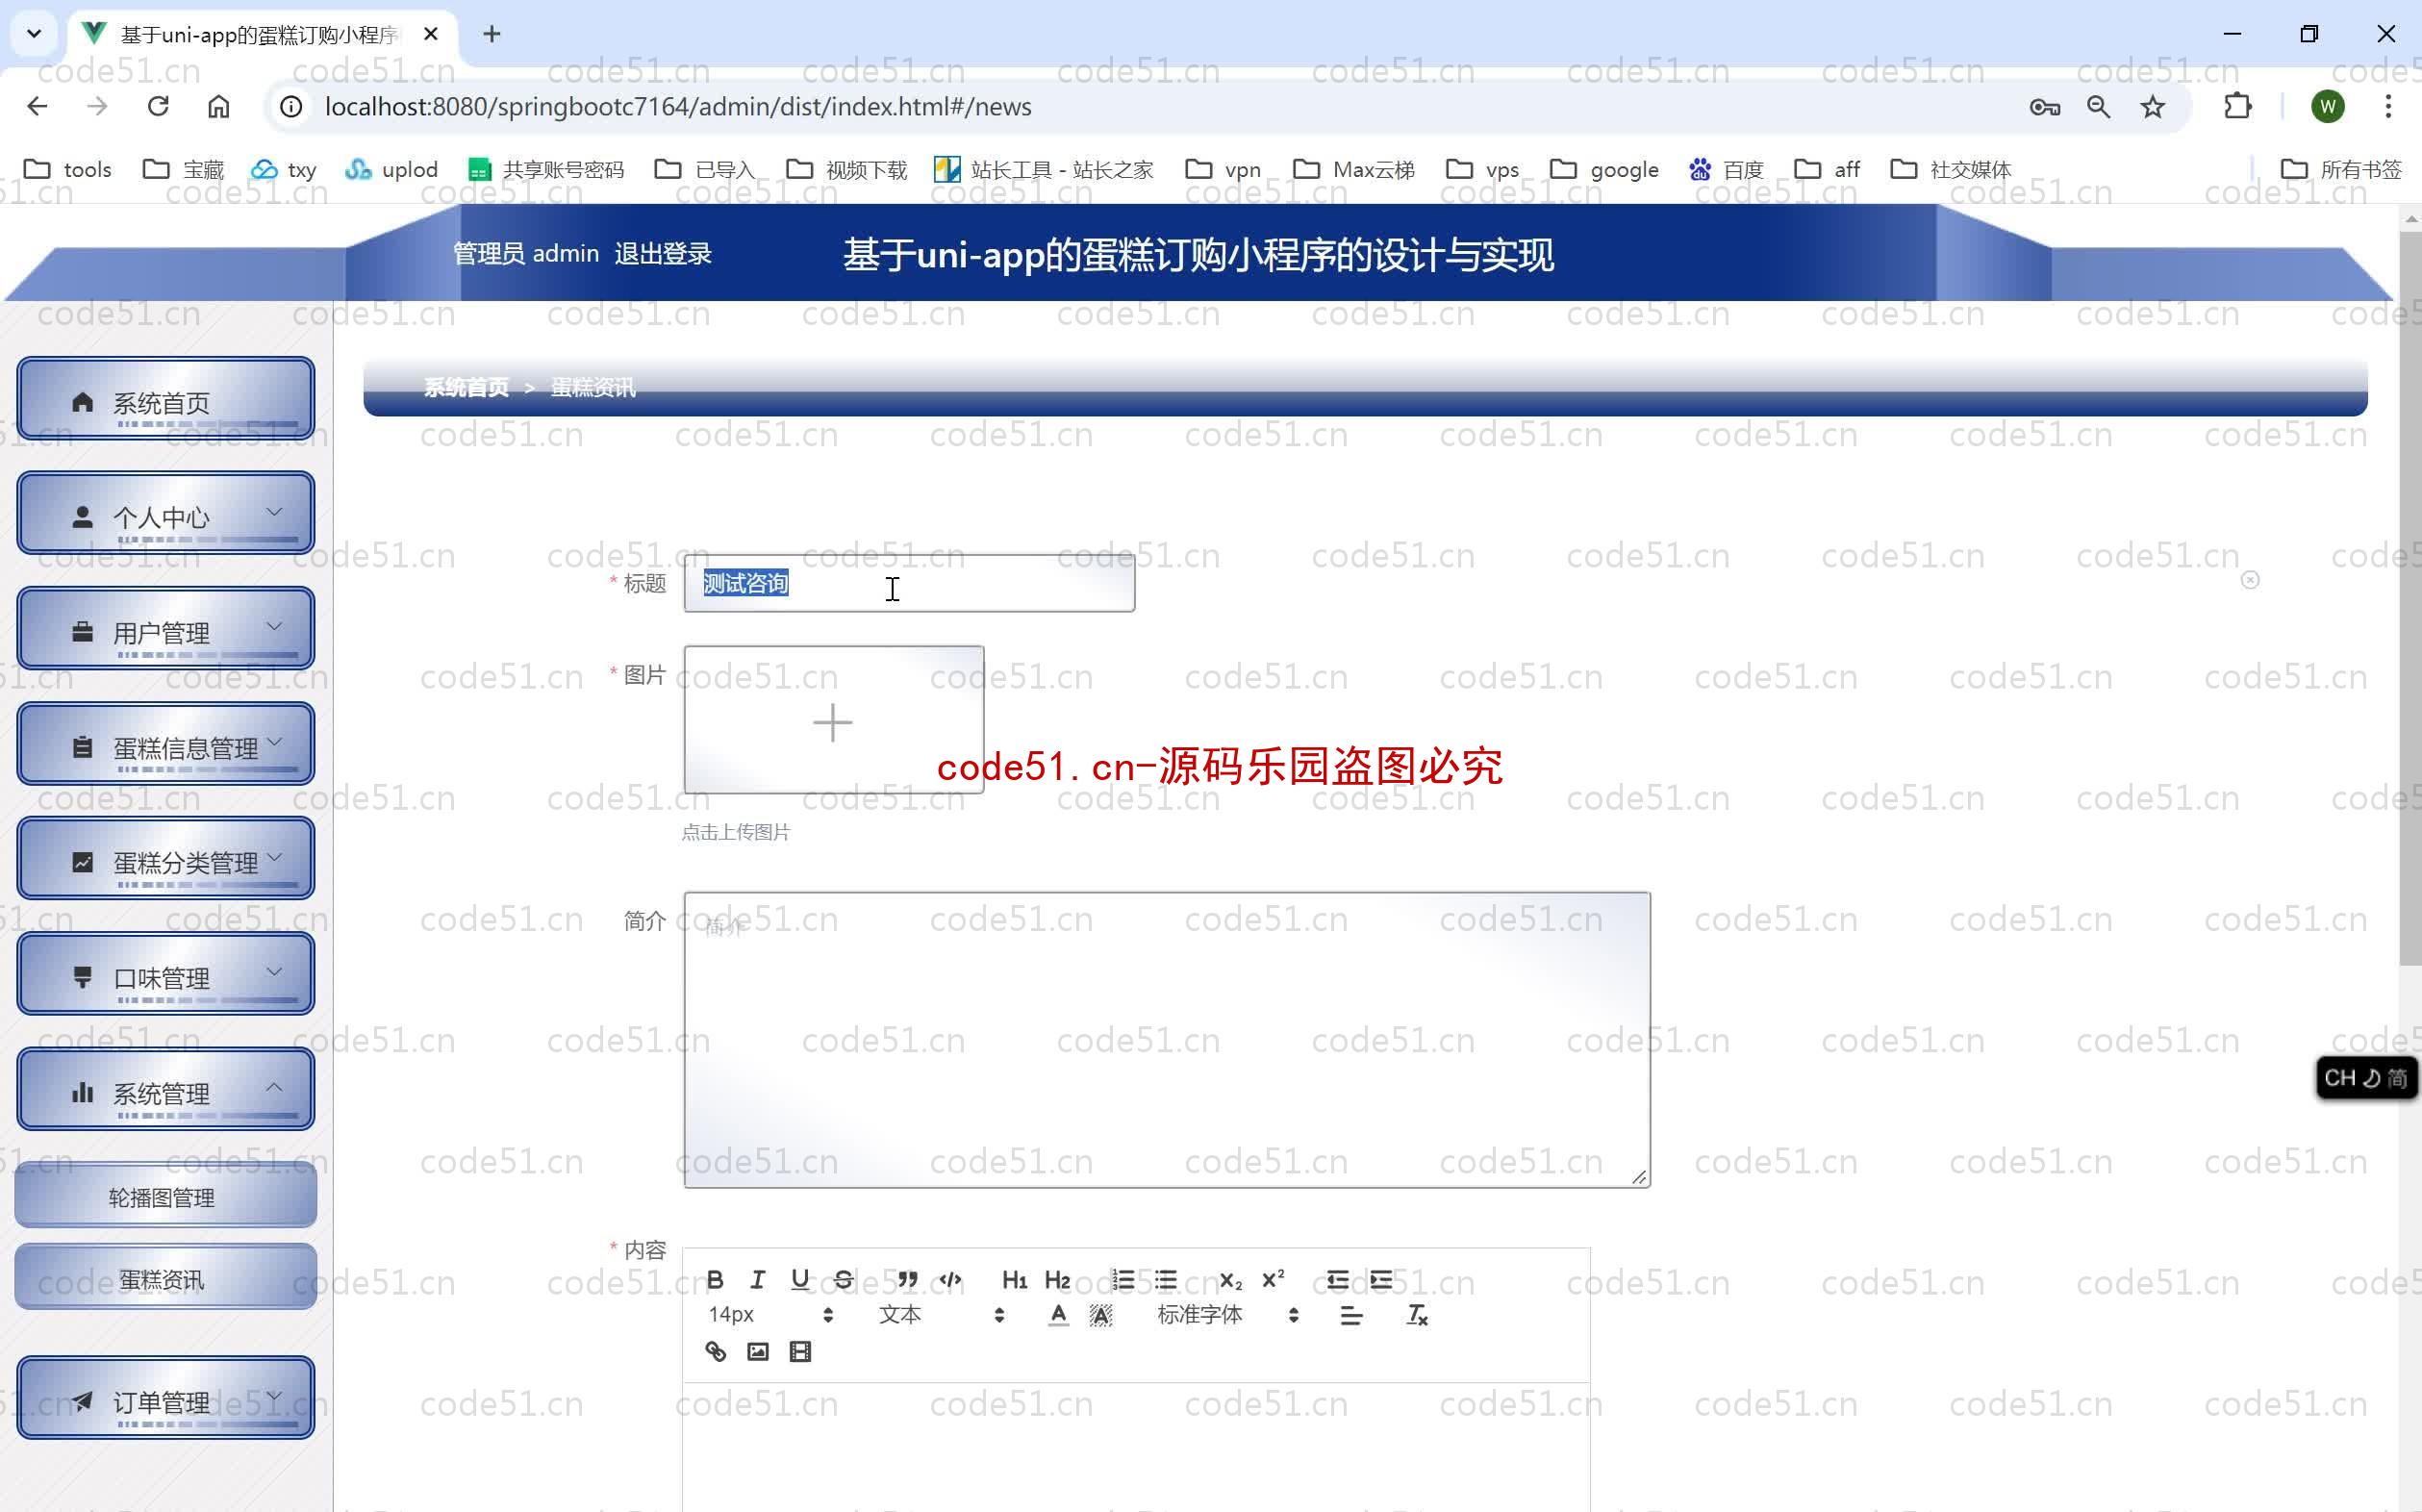Open the Chrome three-dot menu
Viewport: 2422px width, 1512px height.
(2388, 106)
